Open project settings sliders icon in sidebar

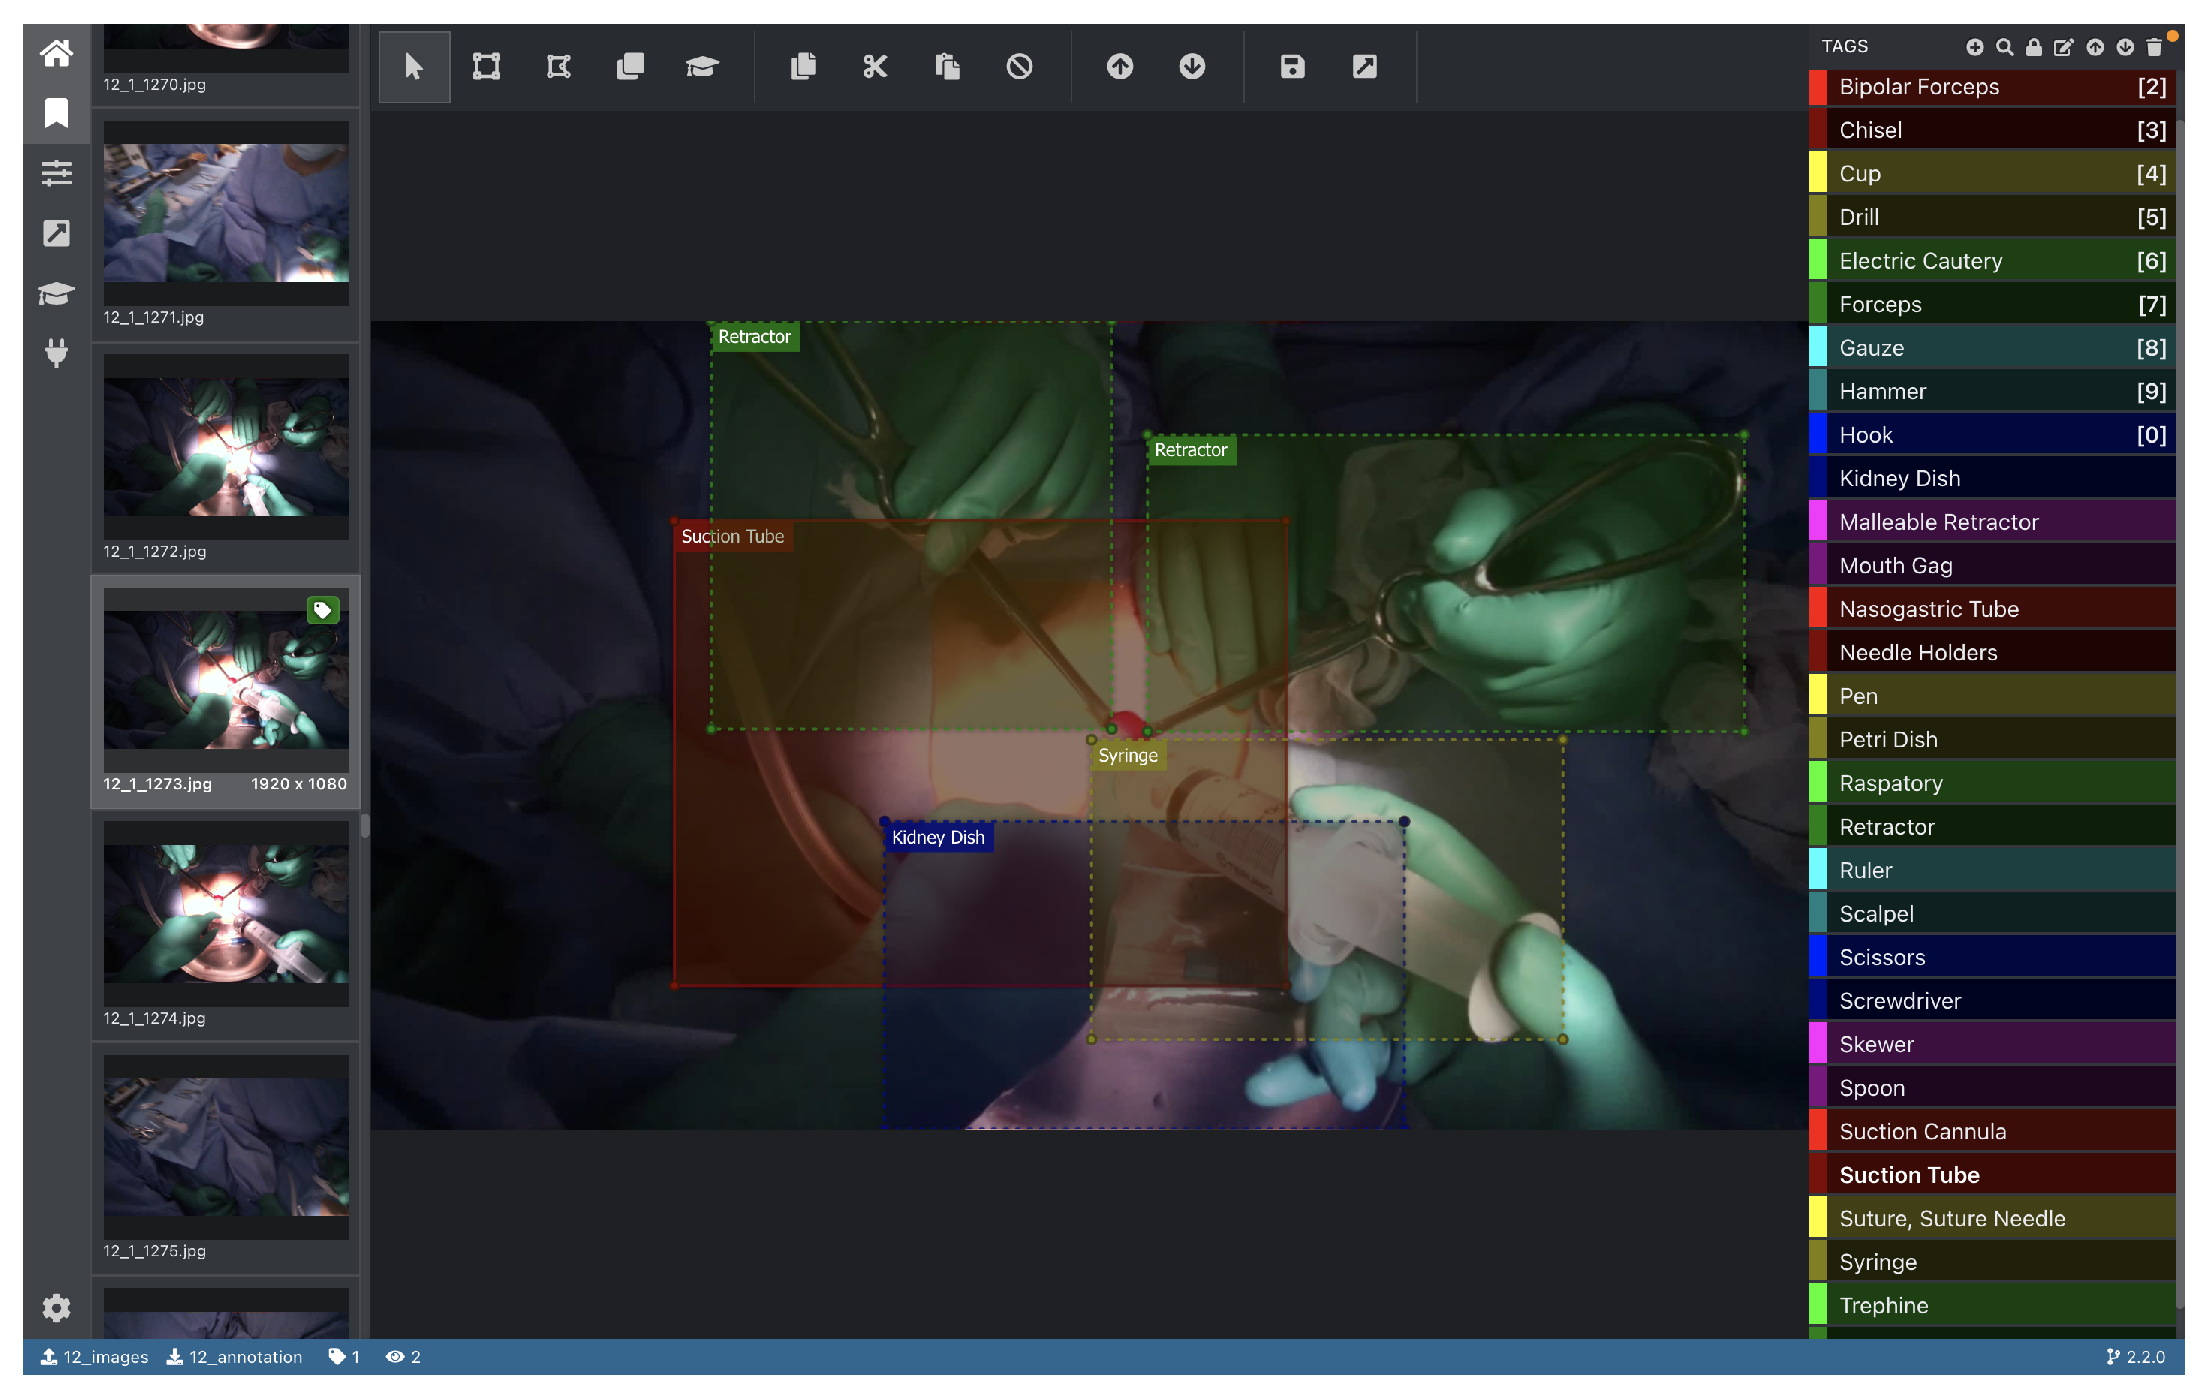coord(56,173)
